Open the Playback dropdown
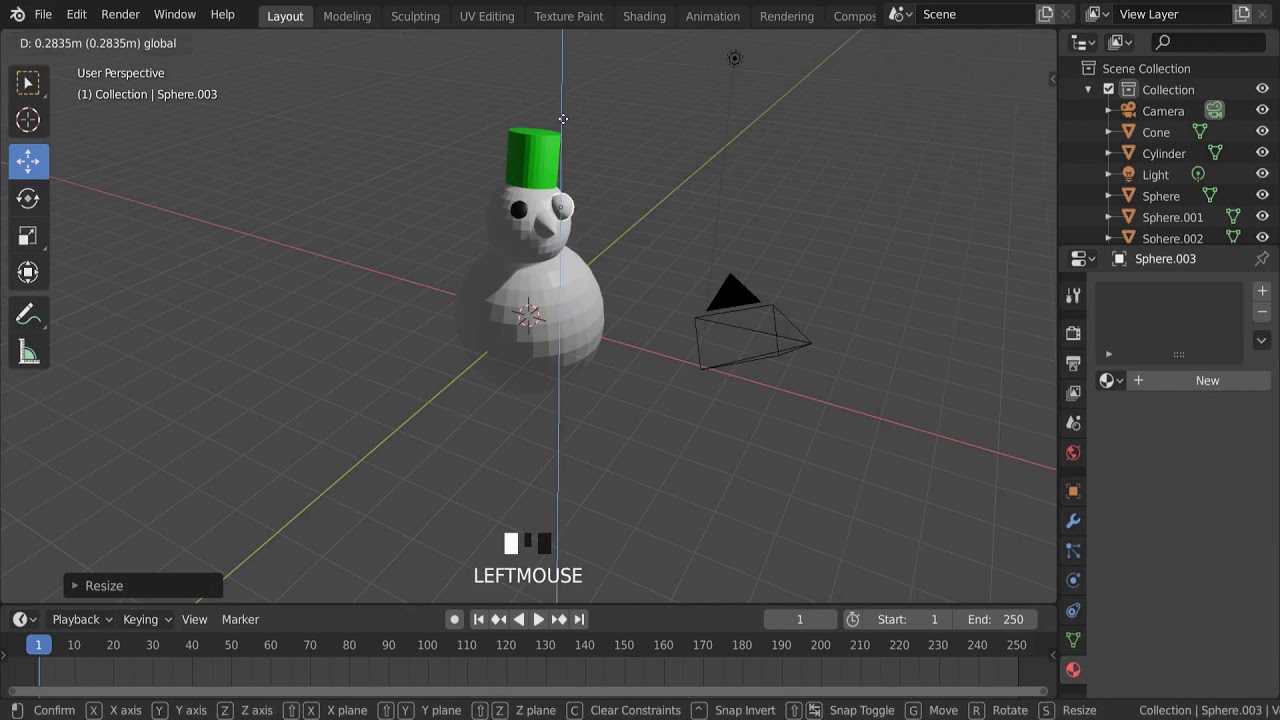 (82, 619)
